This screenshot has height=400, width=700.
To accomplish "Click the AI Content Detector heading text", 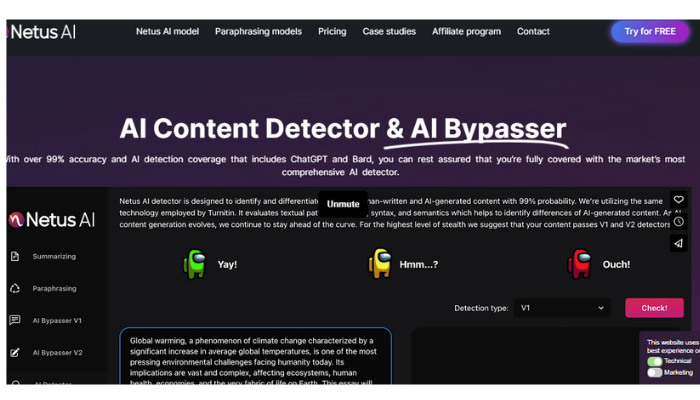I will 250,129.
